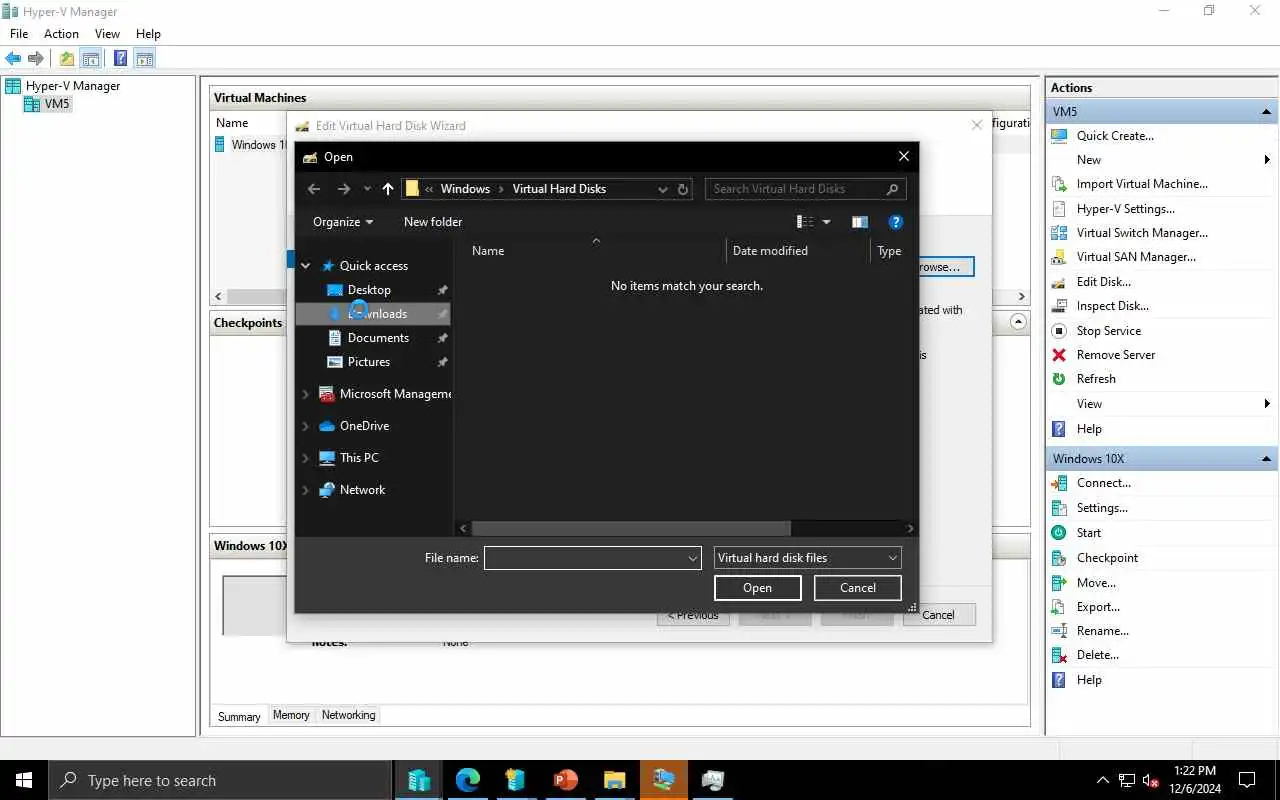Refresh the Virtual Hard Disks folder
Viewport: 1280px width, 800px height.
coord(683,189)
